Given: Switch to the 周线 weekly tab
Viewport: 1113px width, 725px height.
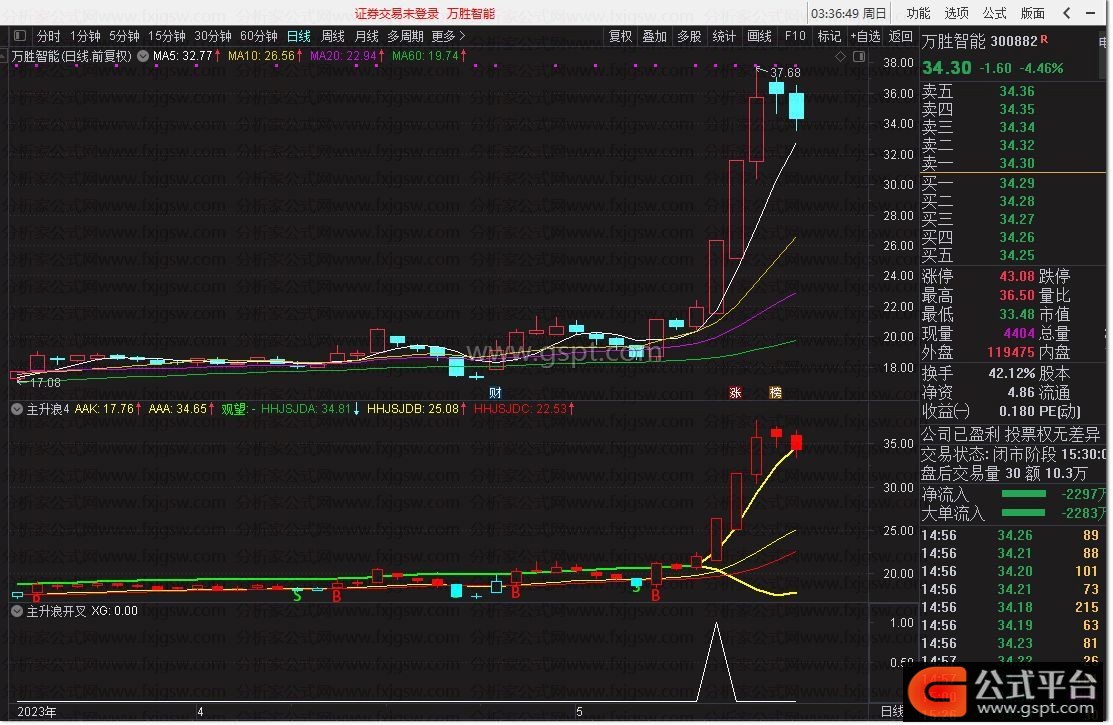Looking at the screenshot, I should (333, 36).
